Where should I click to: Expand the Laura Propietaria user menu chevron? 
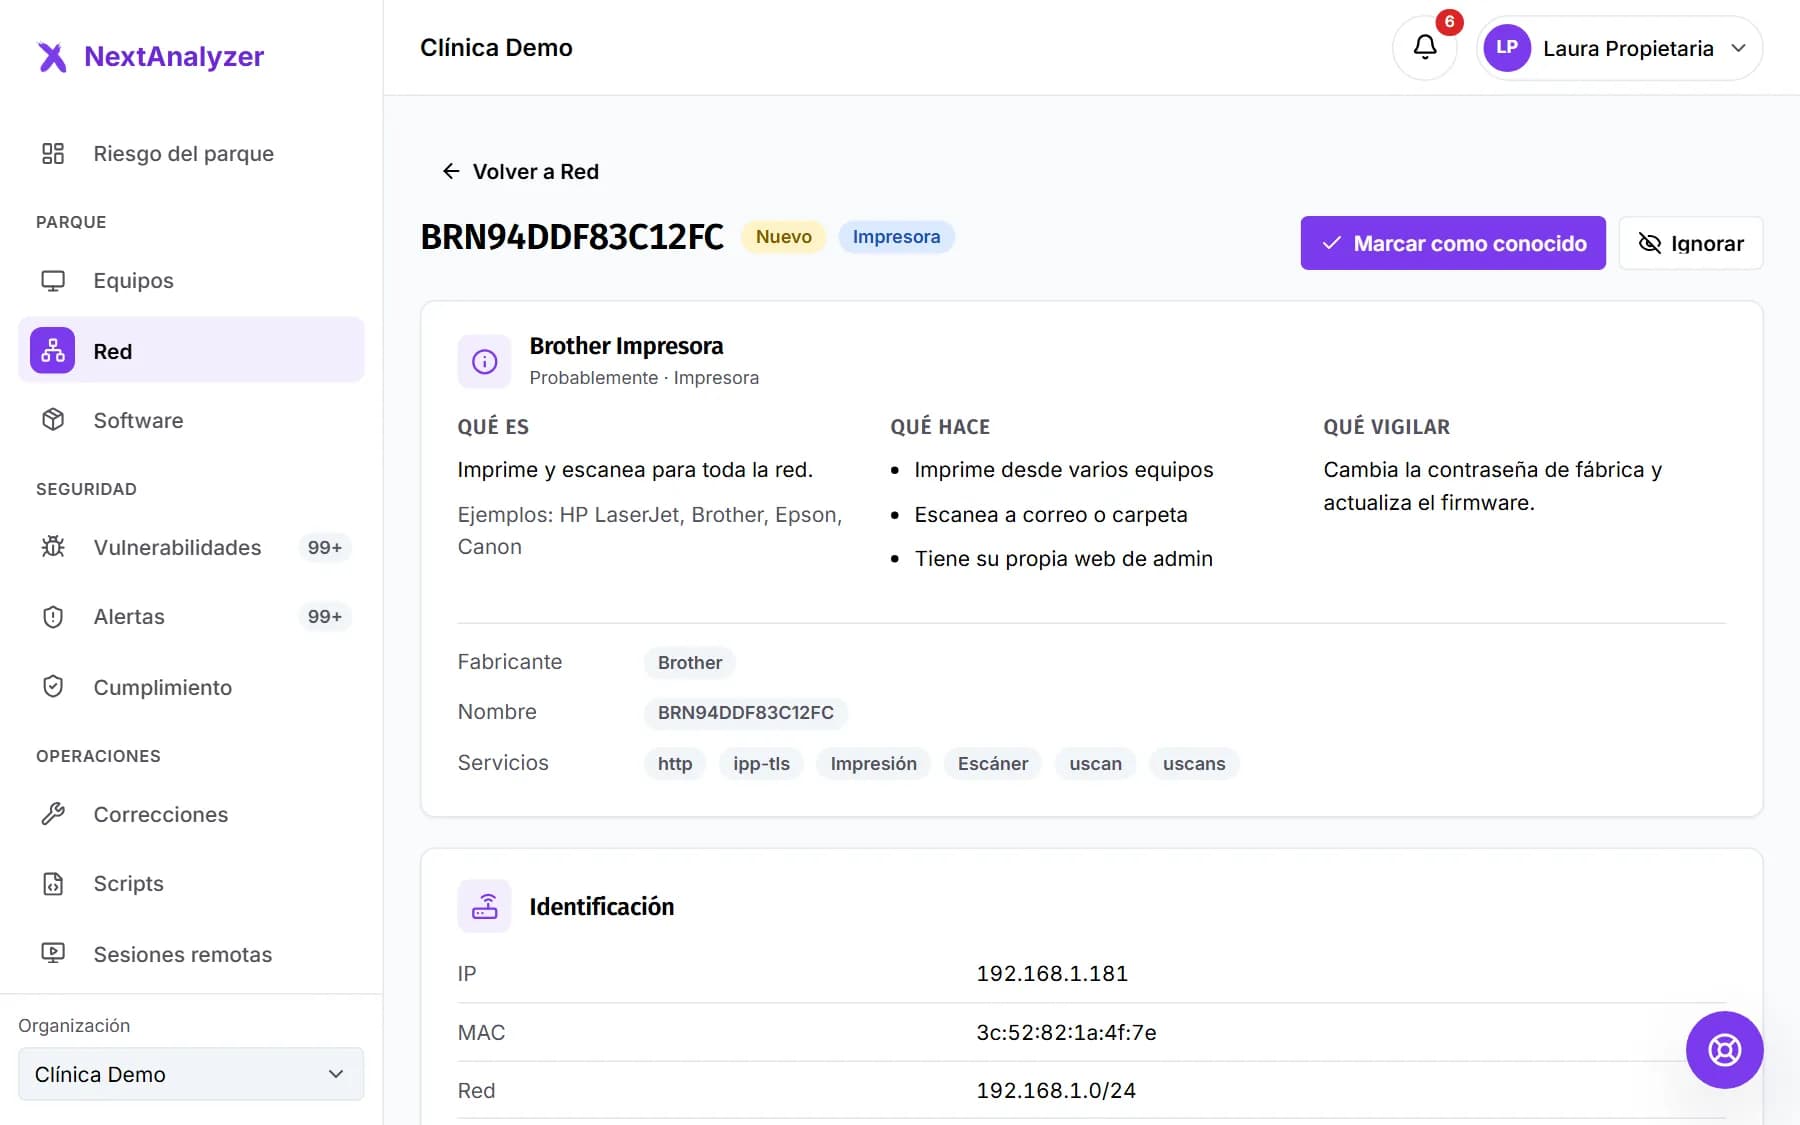1739,48
